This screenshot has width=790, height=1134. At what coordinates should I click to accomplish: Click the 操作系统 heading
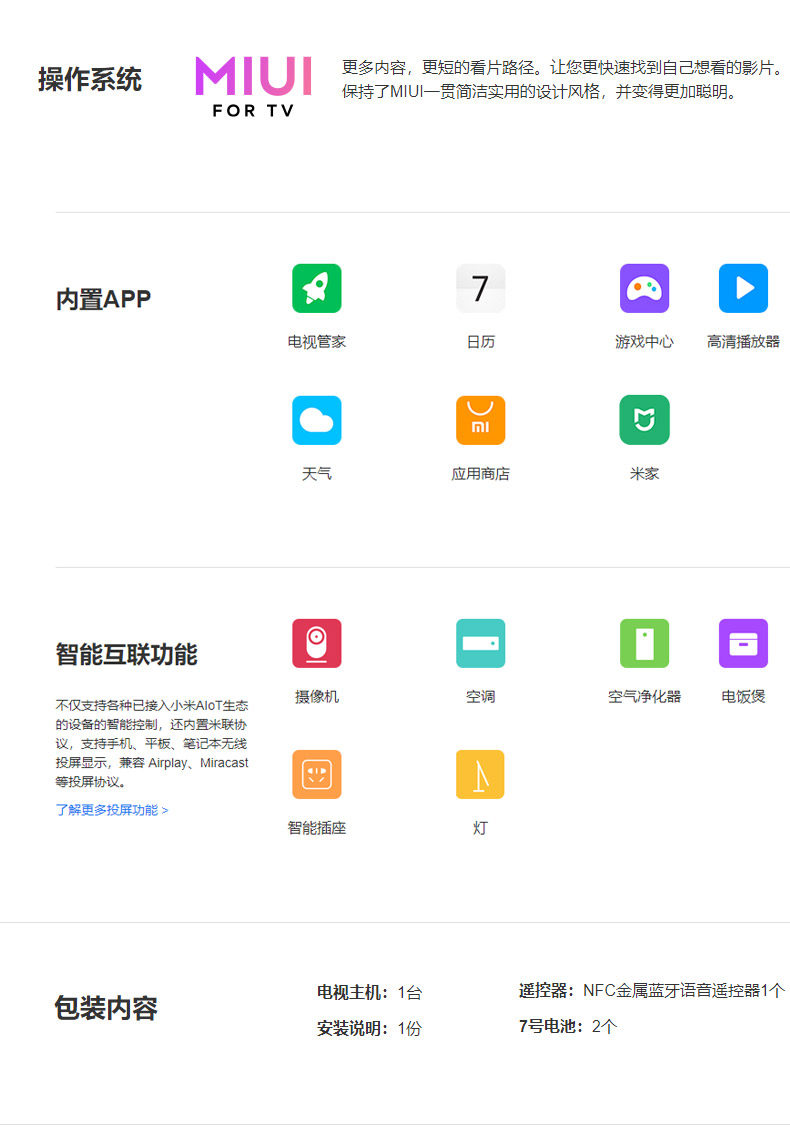[90, 80]
